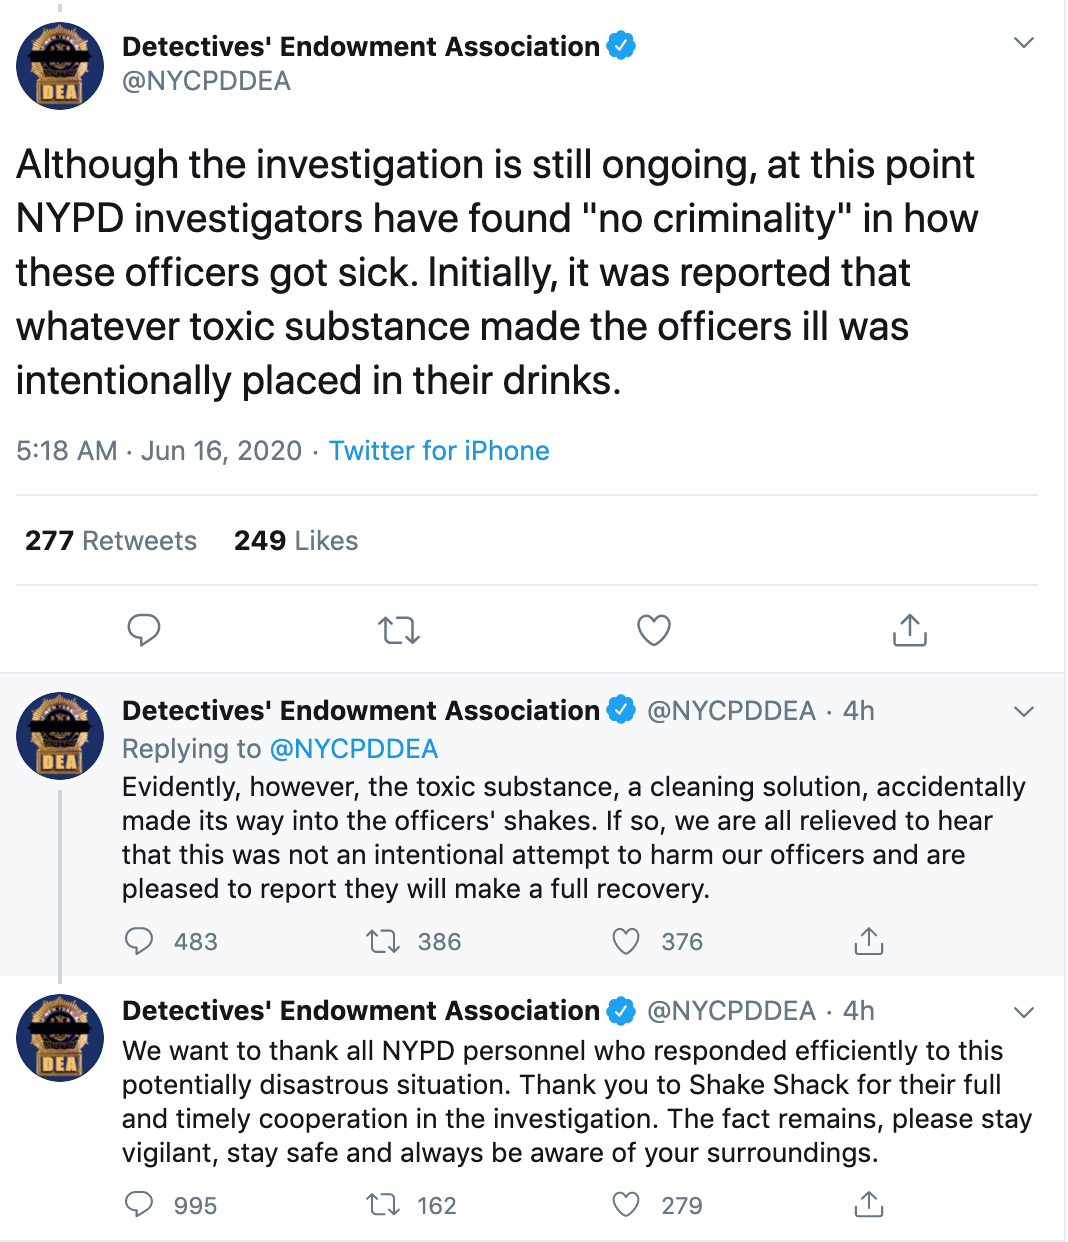This screenshot has height=1242, width=1068.
Task: Retweet the reply with 386 retweets
Action: pos(383,941)
